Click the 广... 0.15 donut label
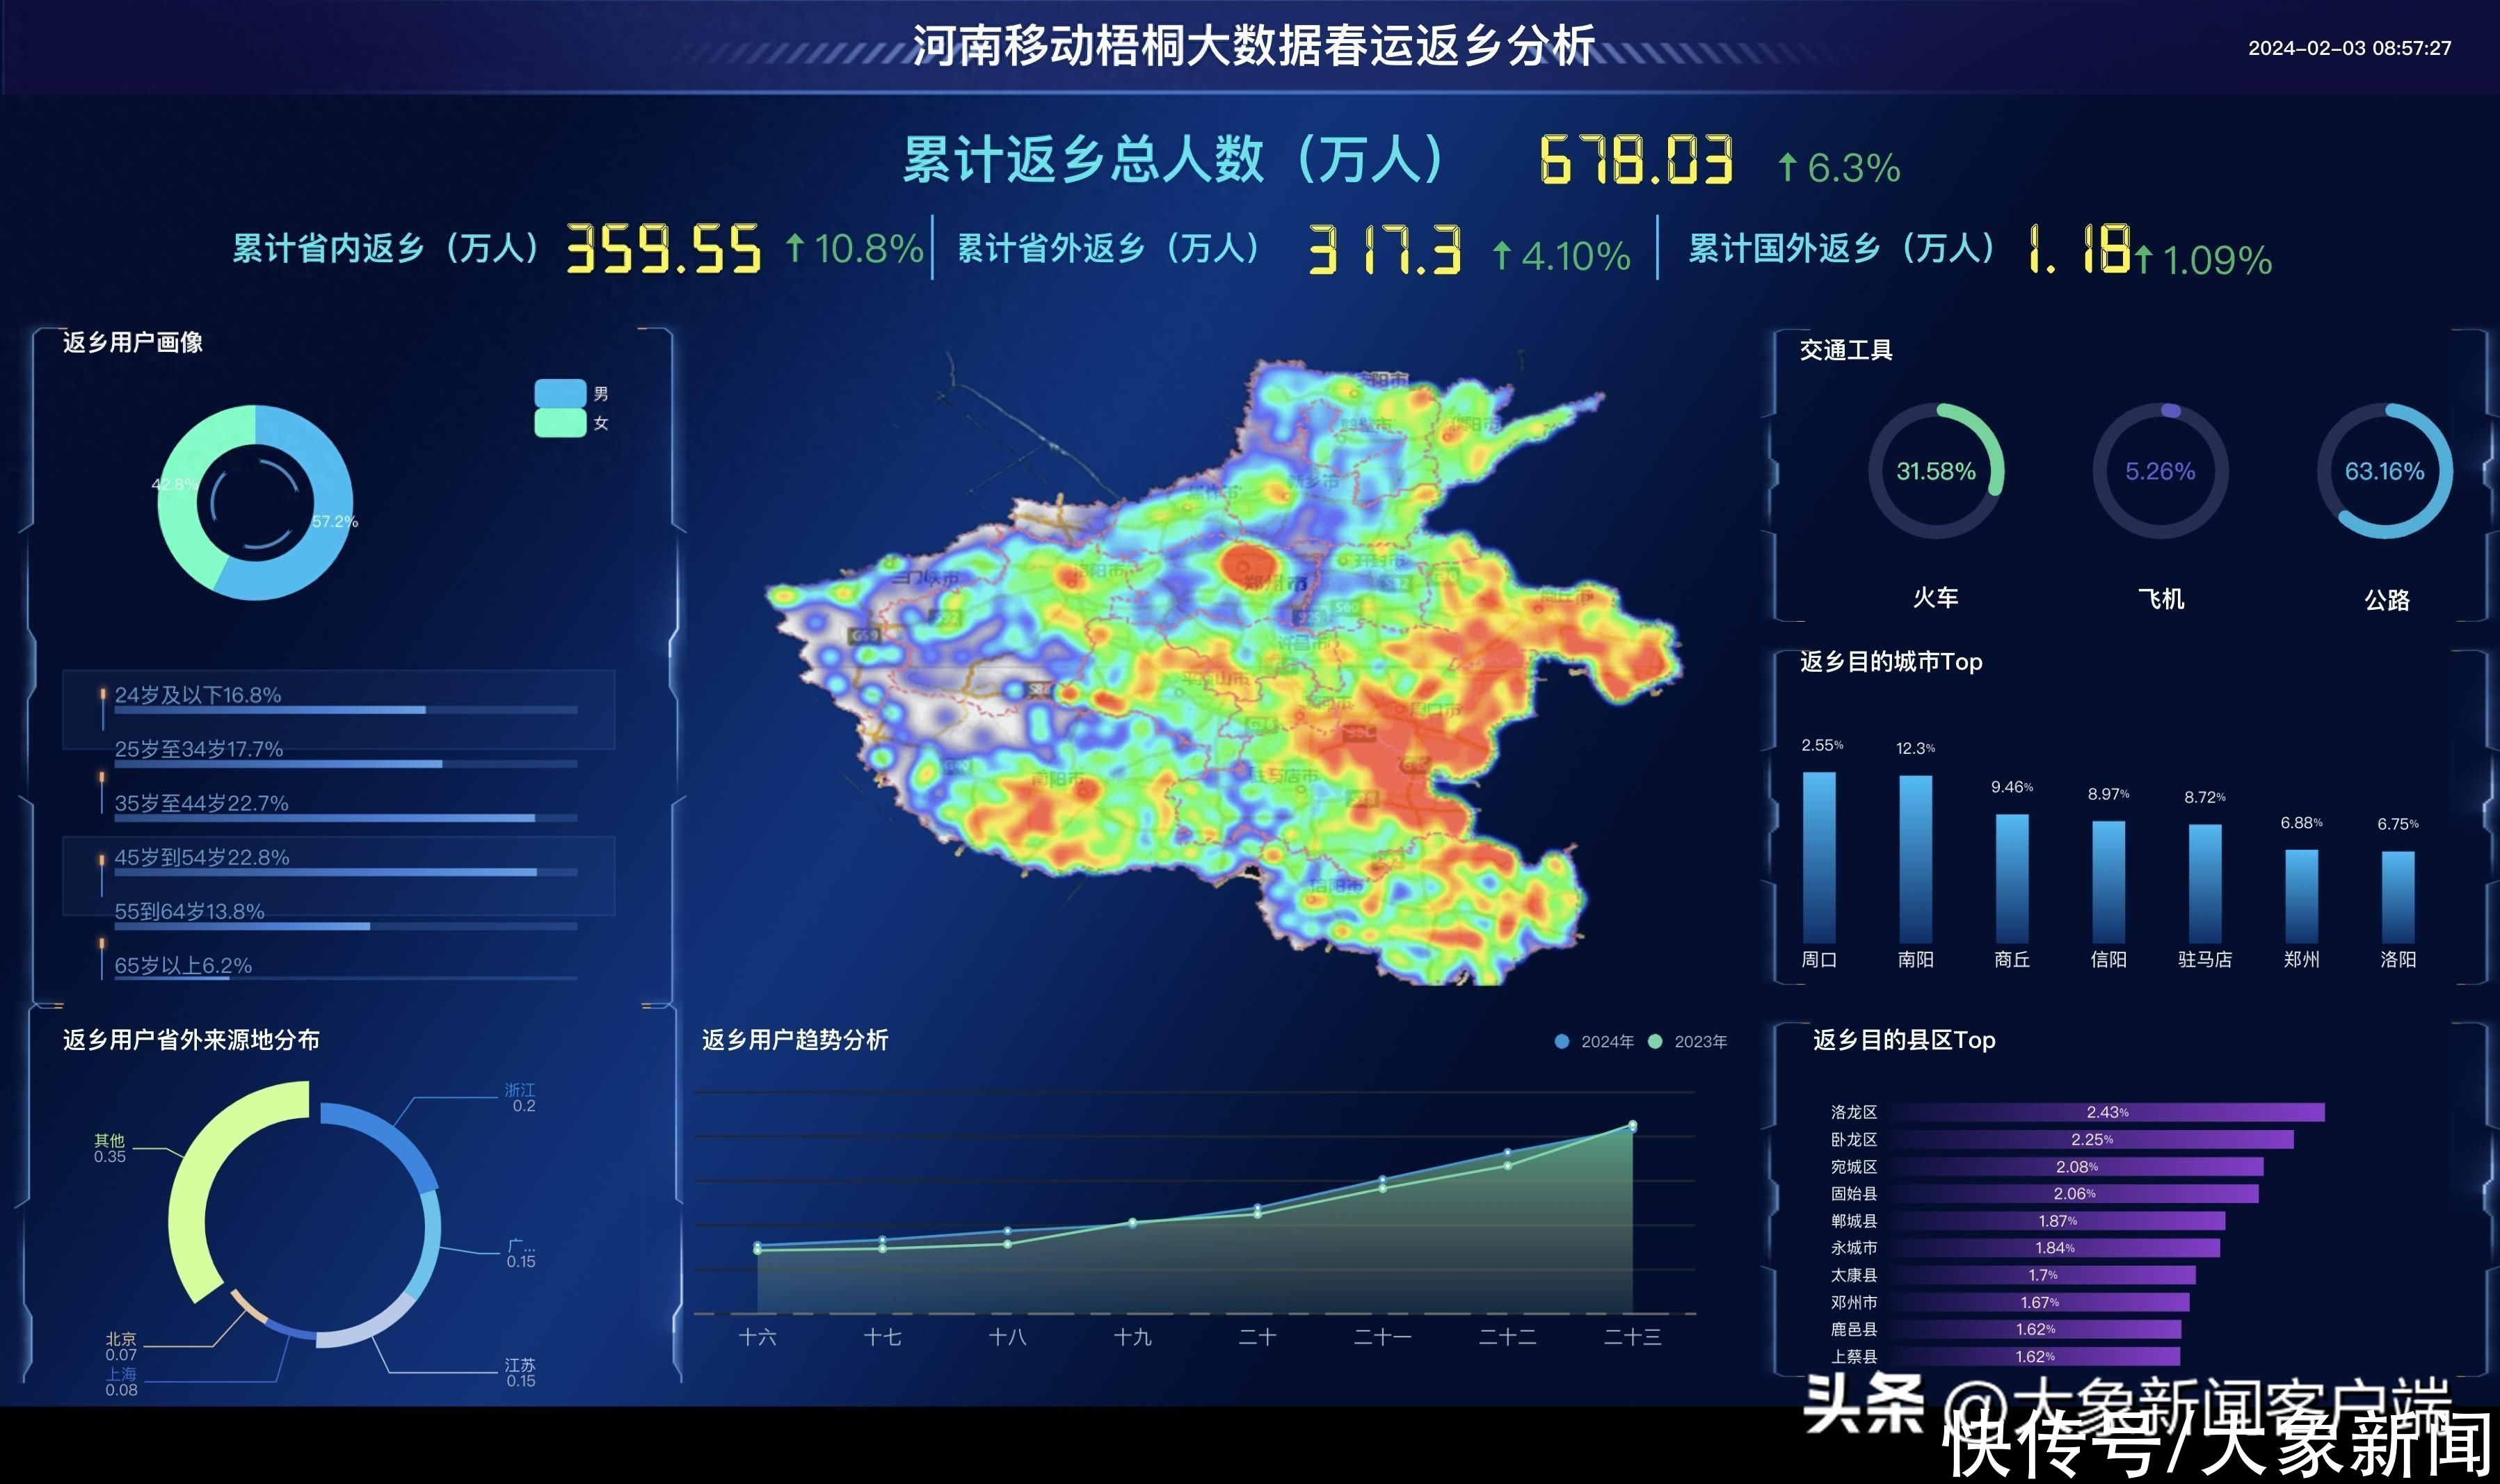The width and height of the screenshot is (2500, 1484). (x=521, y=1253)
